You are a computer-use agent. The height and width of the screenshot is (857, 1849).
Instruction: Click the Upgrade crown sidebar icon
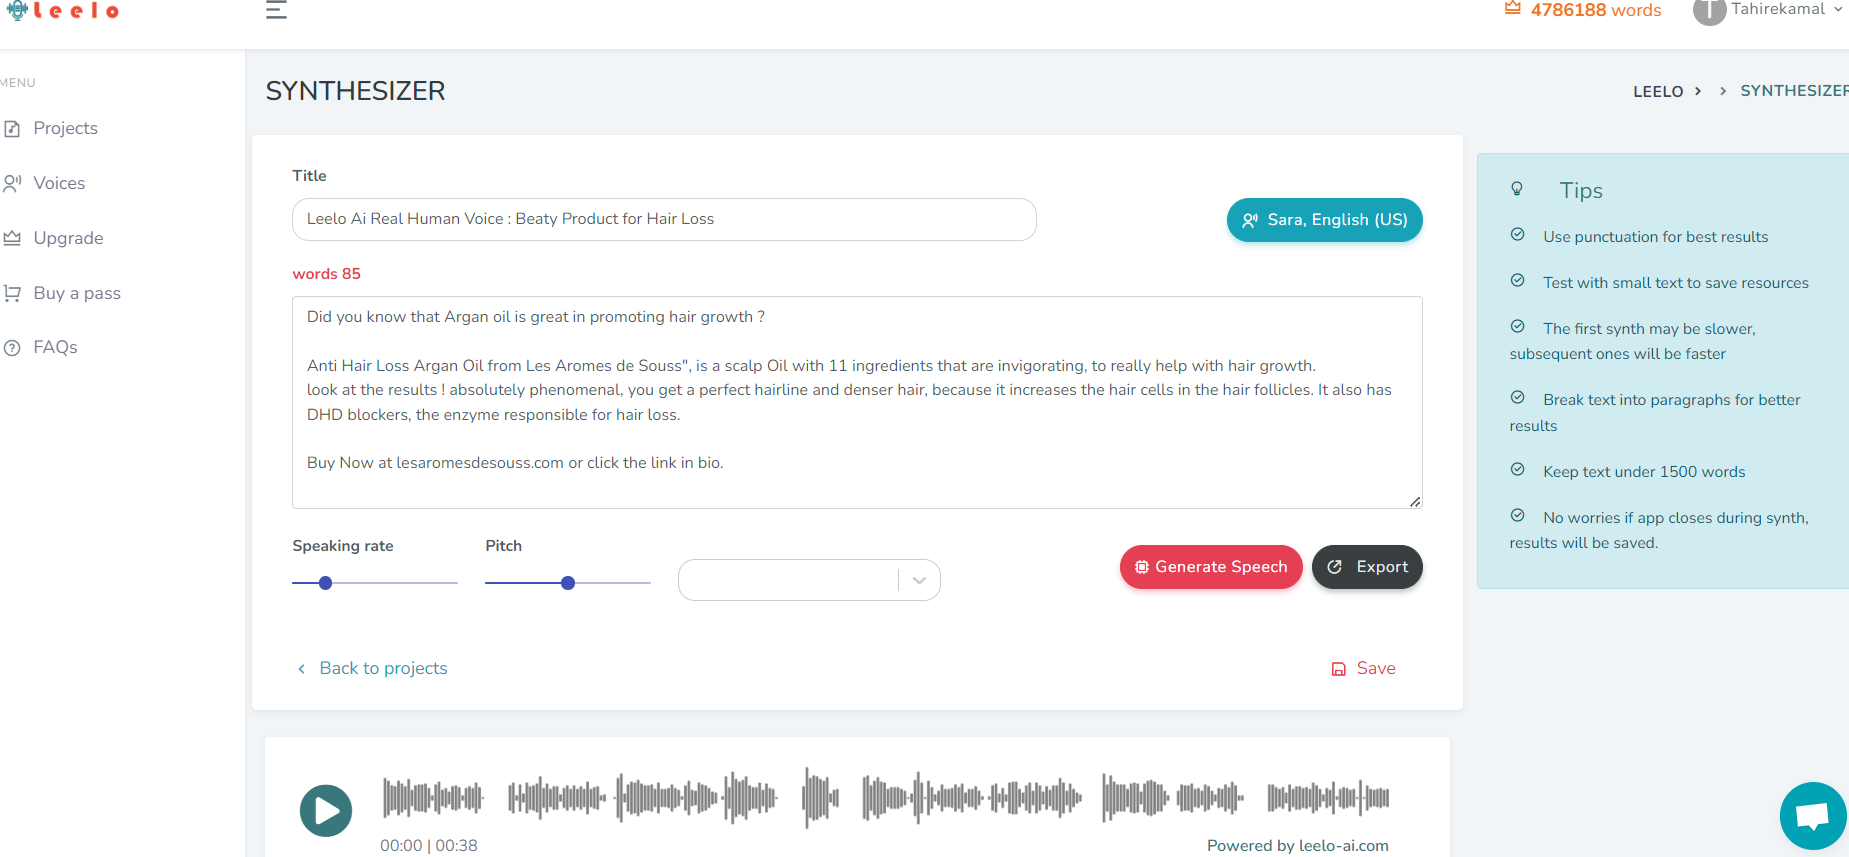tap(12, 238)
